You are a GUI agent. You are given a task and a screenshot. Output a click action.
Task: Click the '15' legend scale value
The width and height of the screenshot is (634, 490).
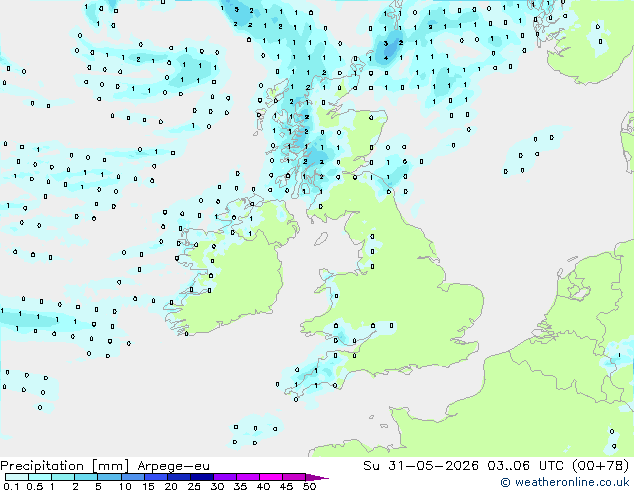(x=148, y=486)
